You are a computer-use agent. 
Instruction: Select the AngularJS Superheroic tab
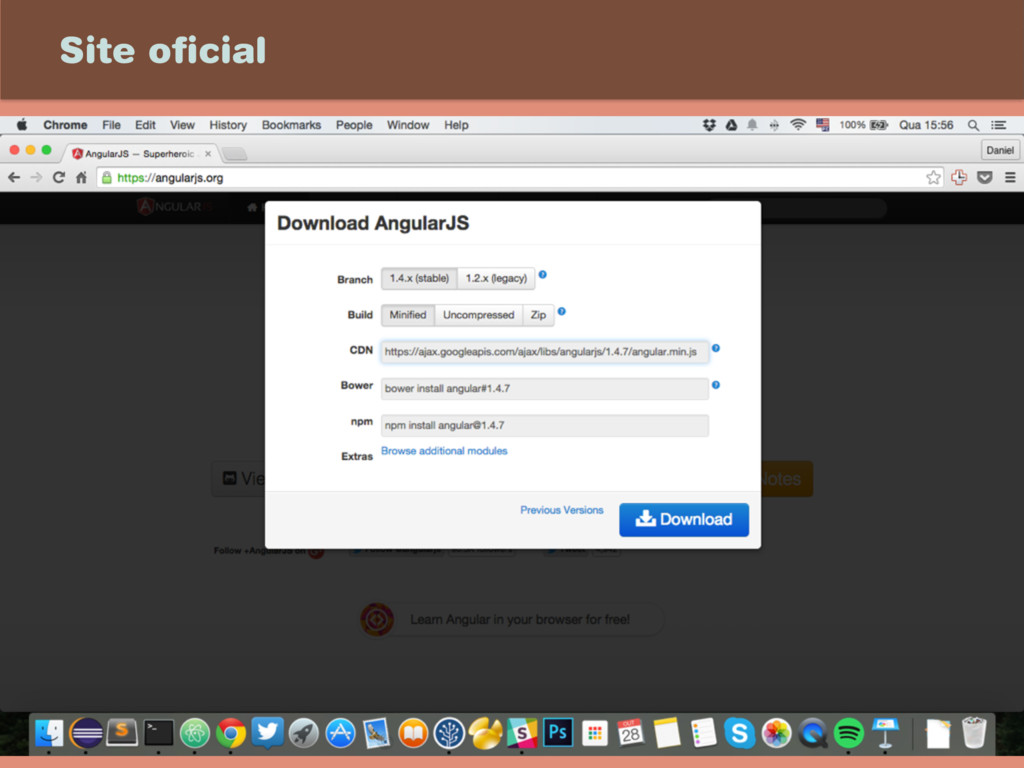click(x=139, y=153)
